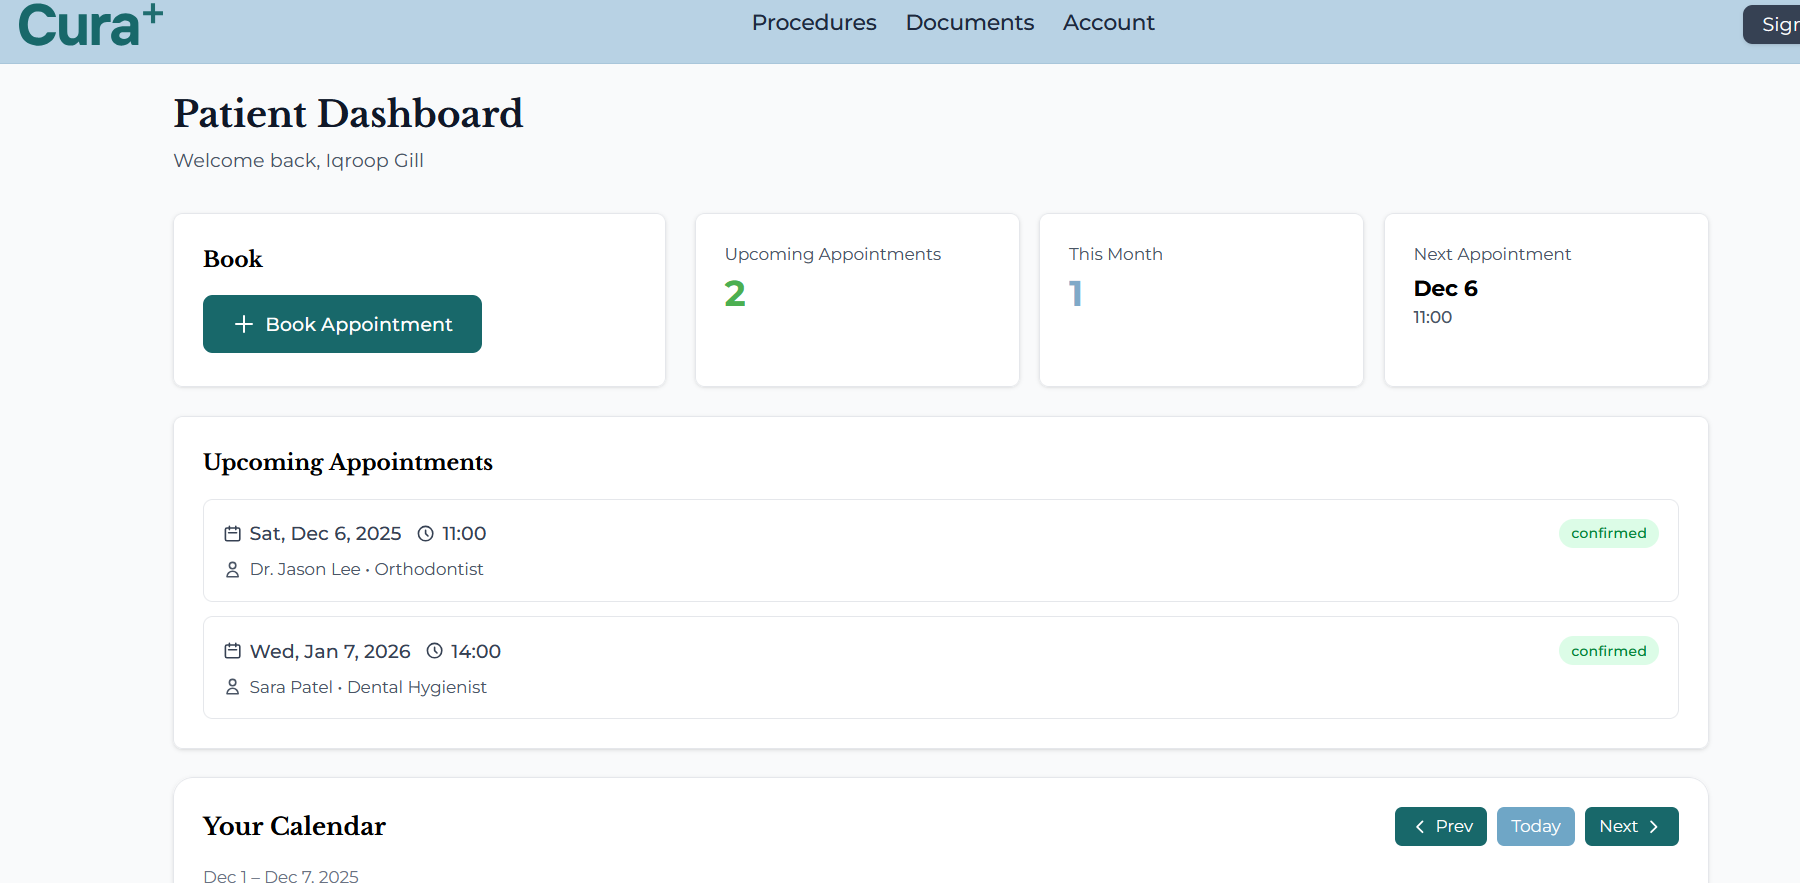Click the Cura+ logo
The height and width of the screenshot is (883, 1800).
(x=90, y=26)
